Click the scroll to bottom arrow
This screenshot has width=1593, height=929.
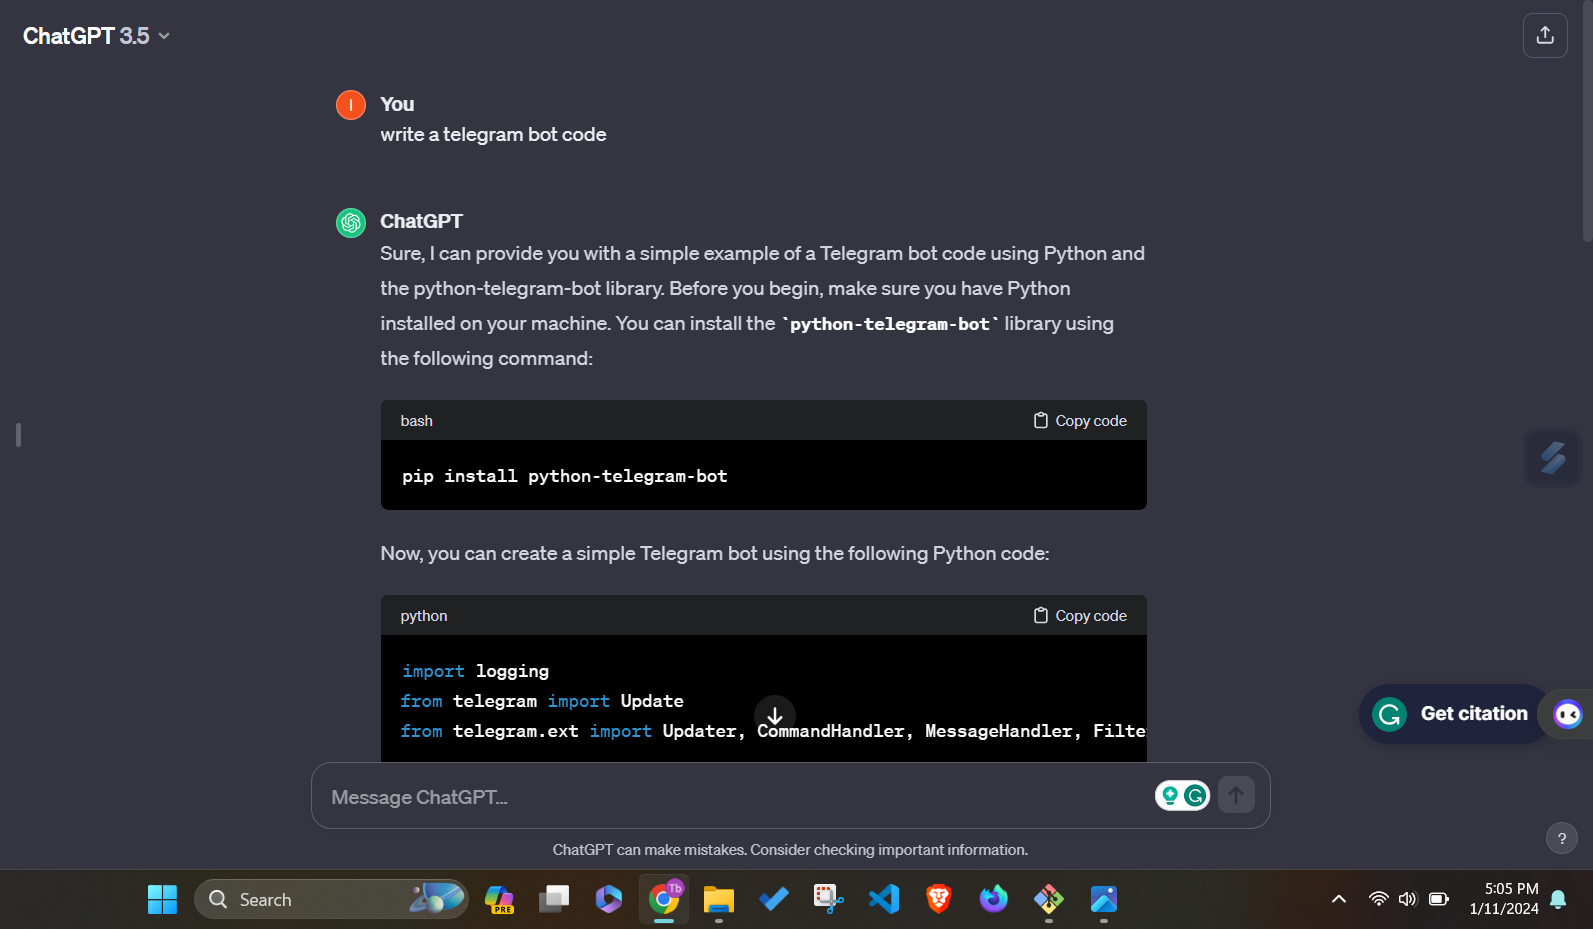pos(775,716)
